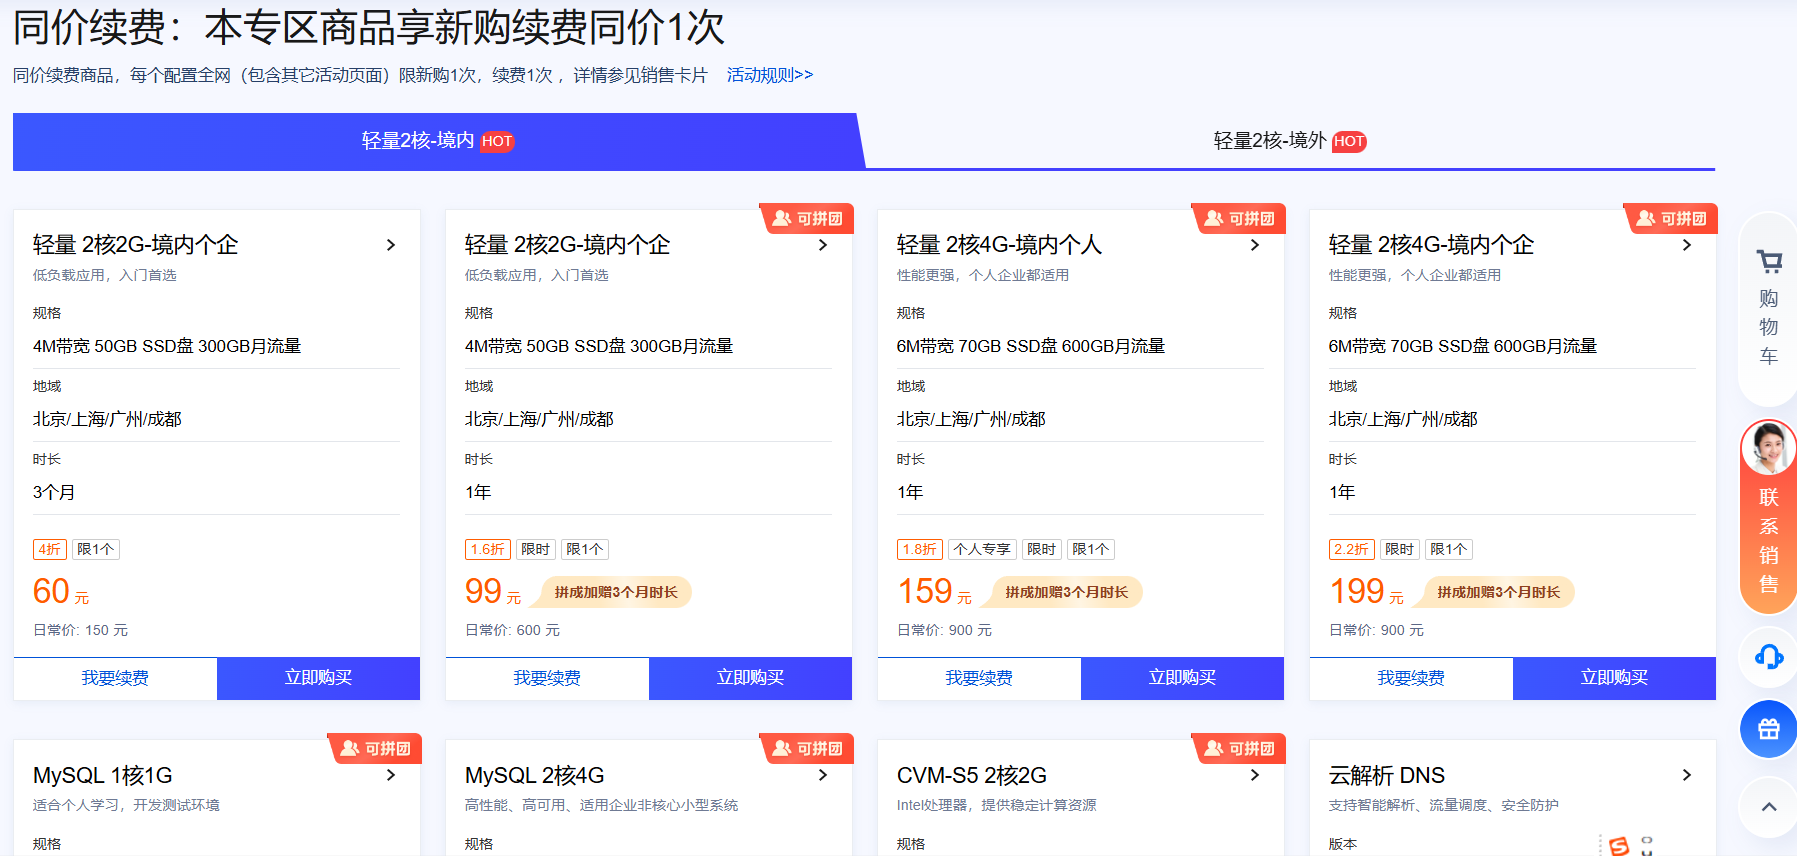Expand the 轻量 2核4G-境内个人 card arrow
The image size is (1797, 856).
point(1255,245)
